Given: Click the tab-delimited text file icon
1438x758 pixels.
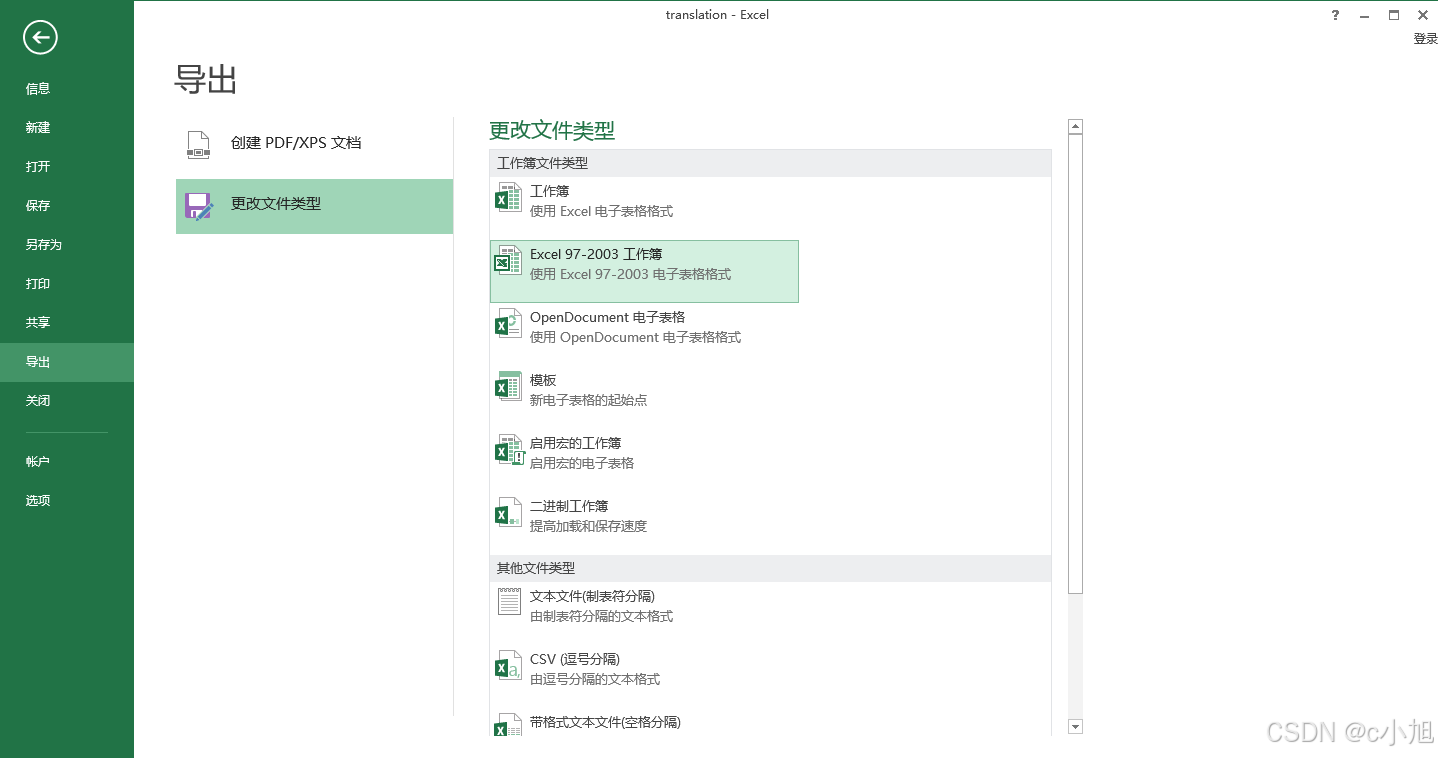Looking at the screenshot, I should coord(509,602).
